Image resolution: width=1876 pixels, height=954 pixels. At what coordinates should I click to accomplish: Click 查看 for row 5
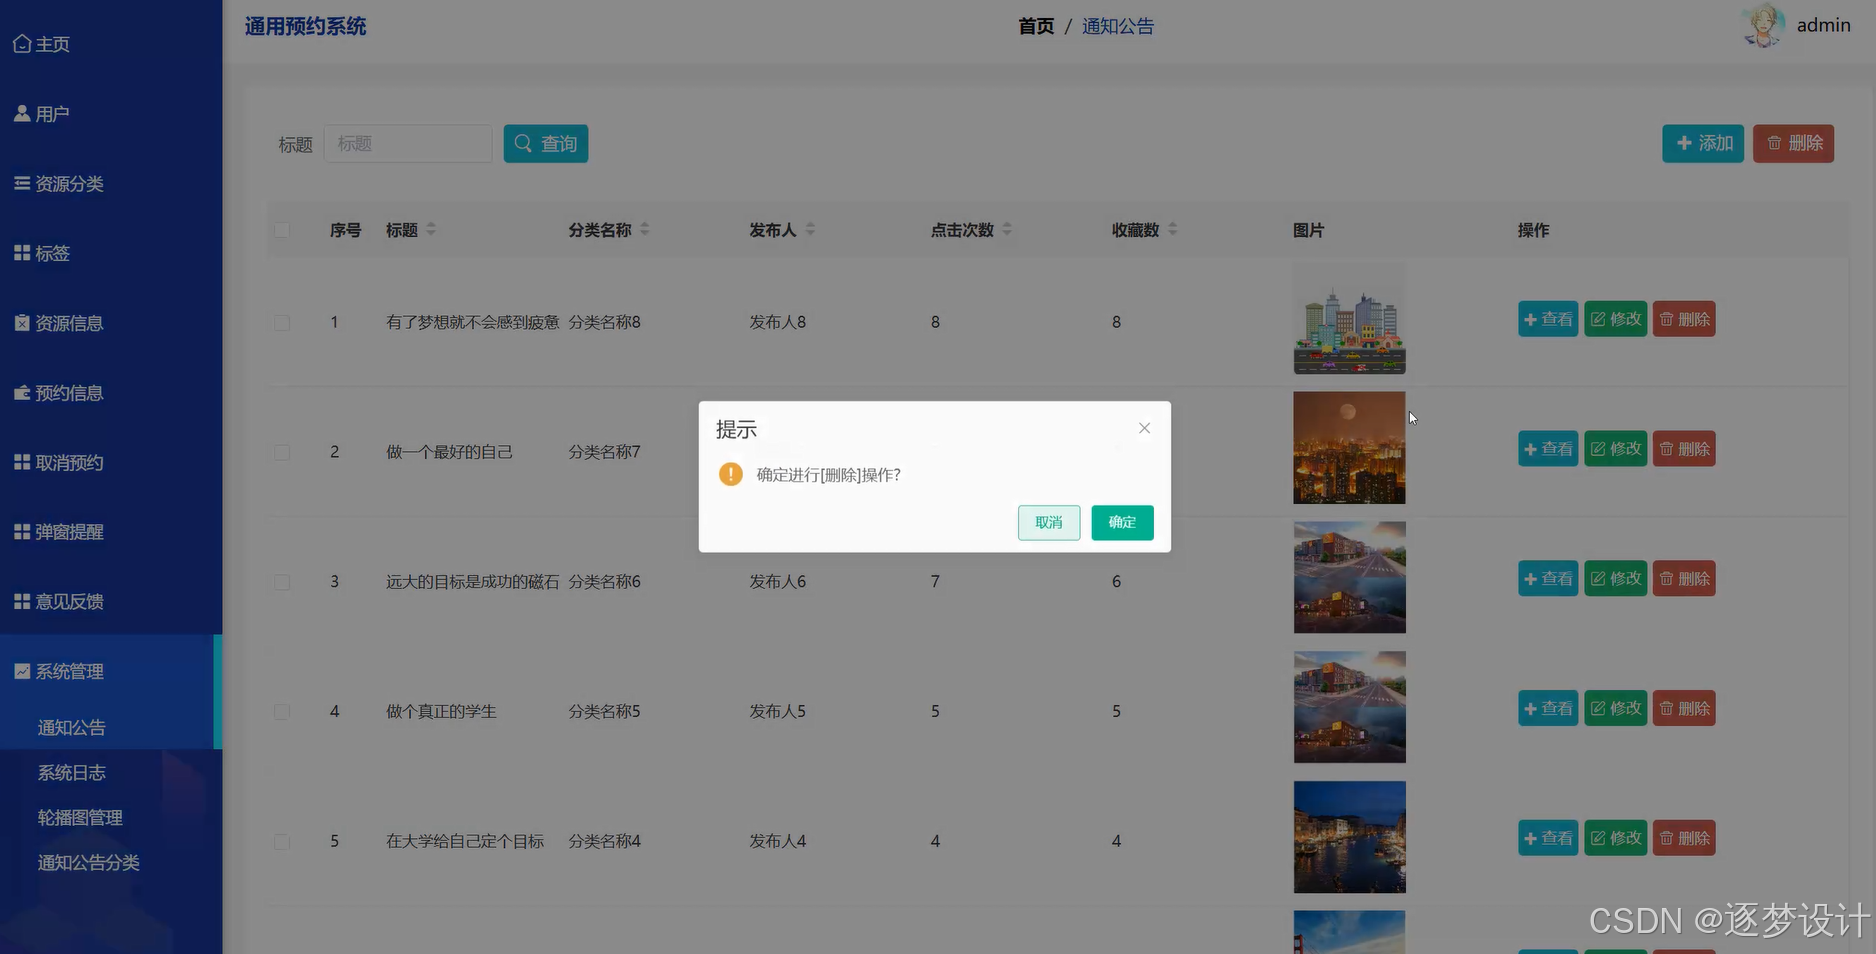tap(1548, 838)
